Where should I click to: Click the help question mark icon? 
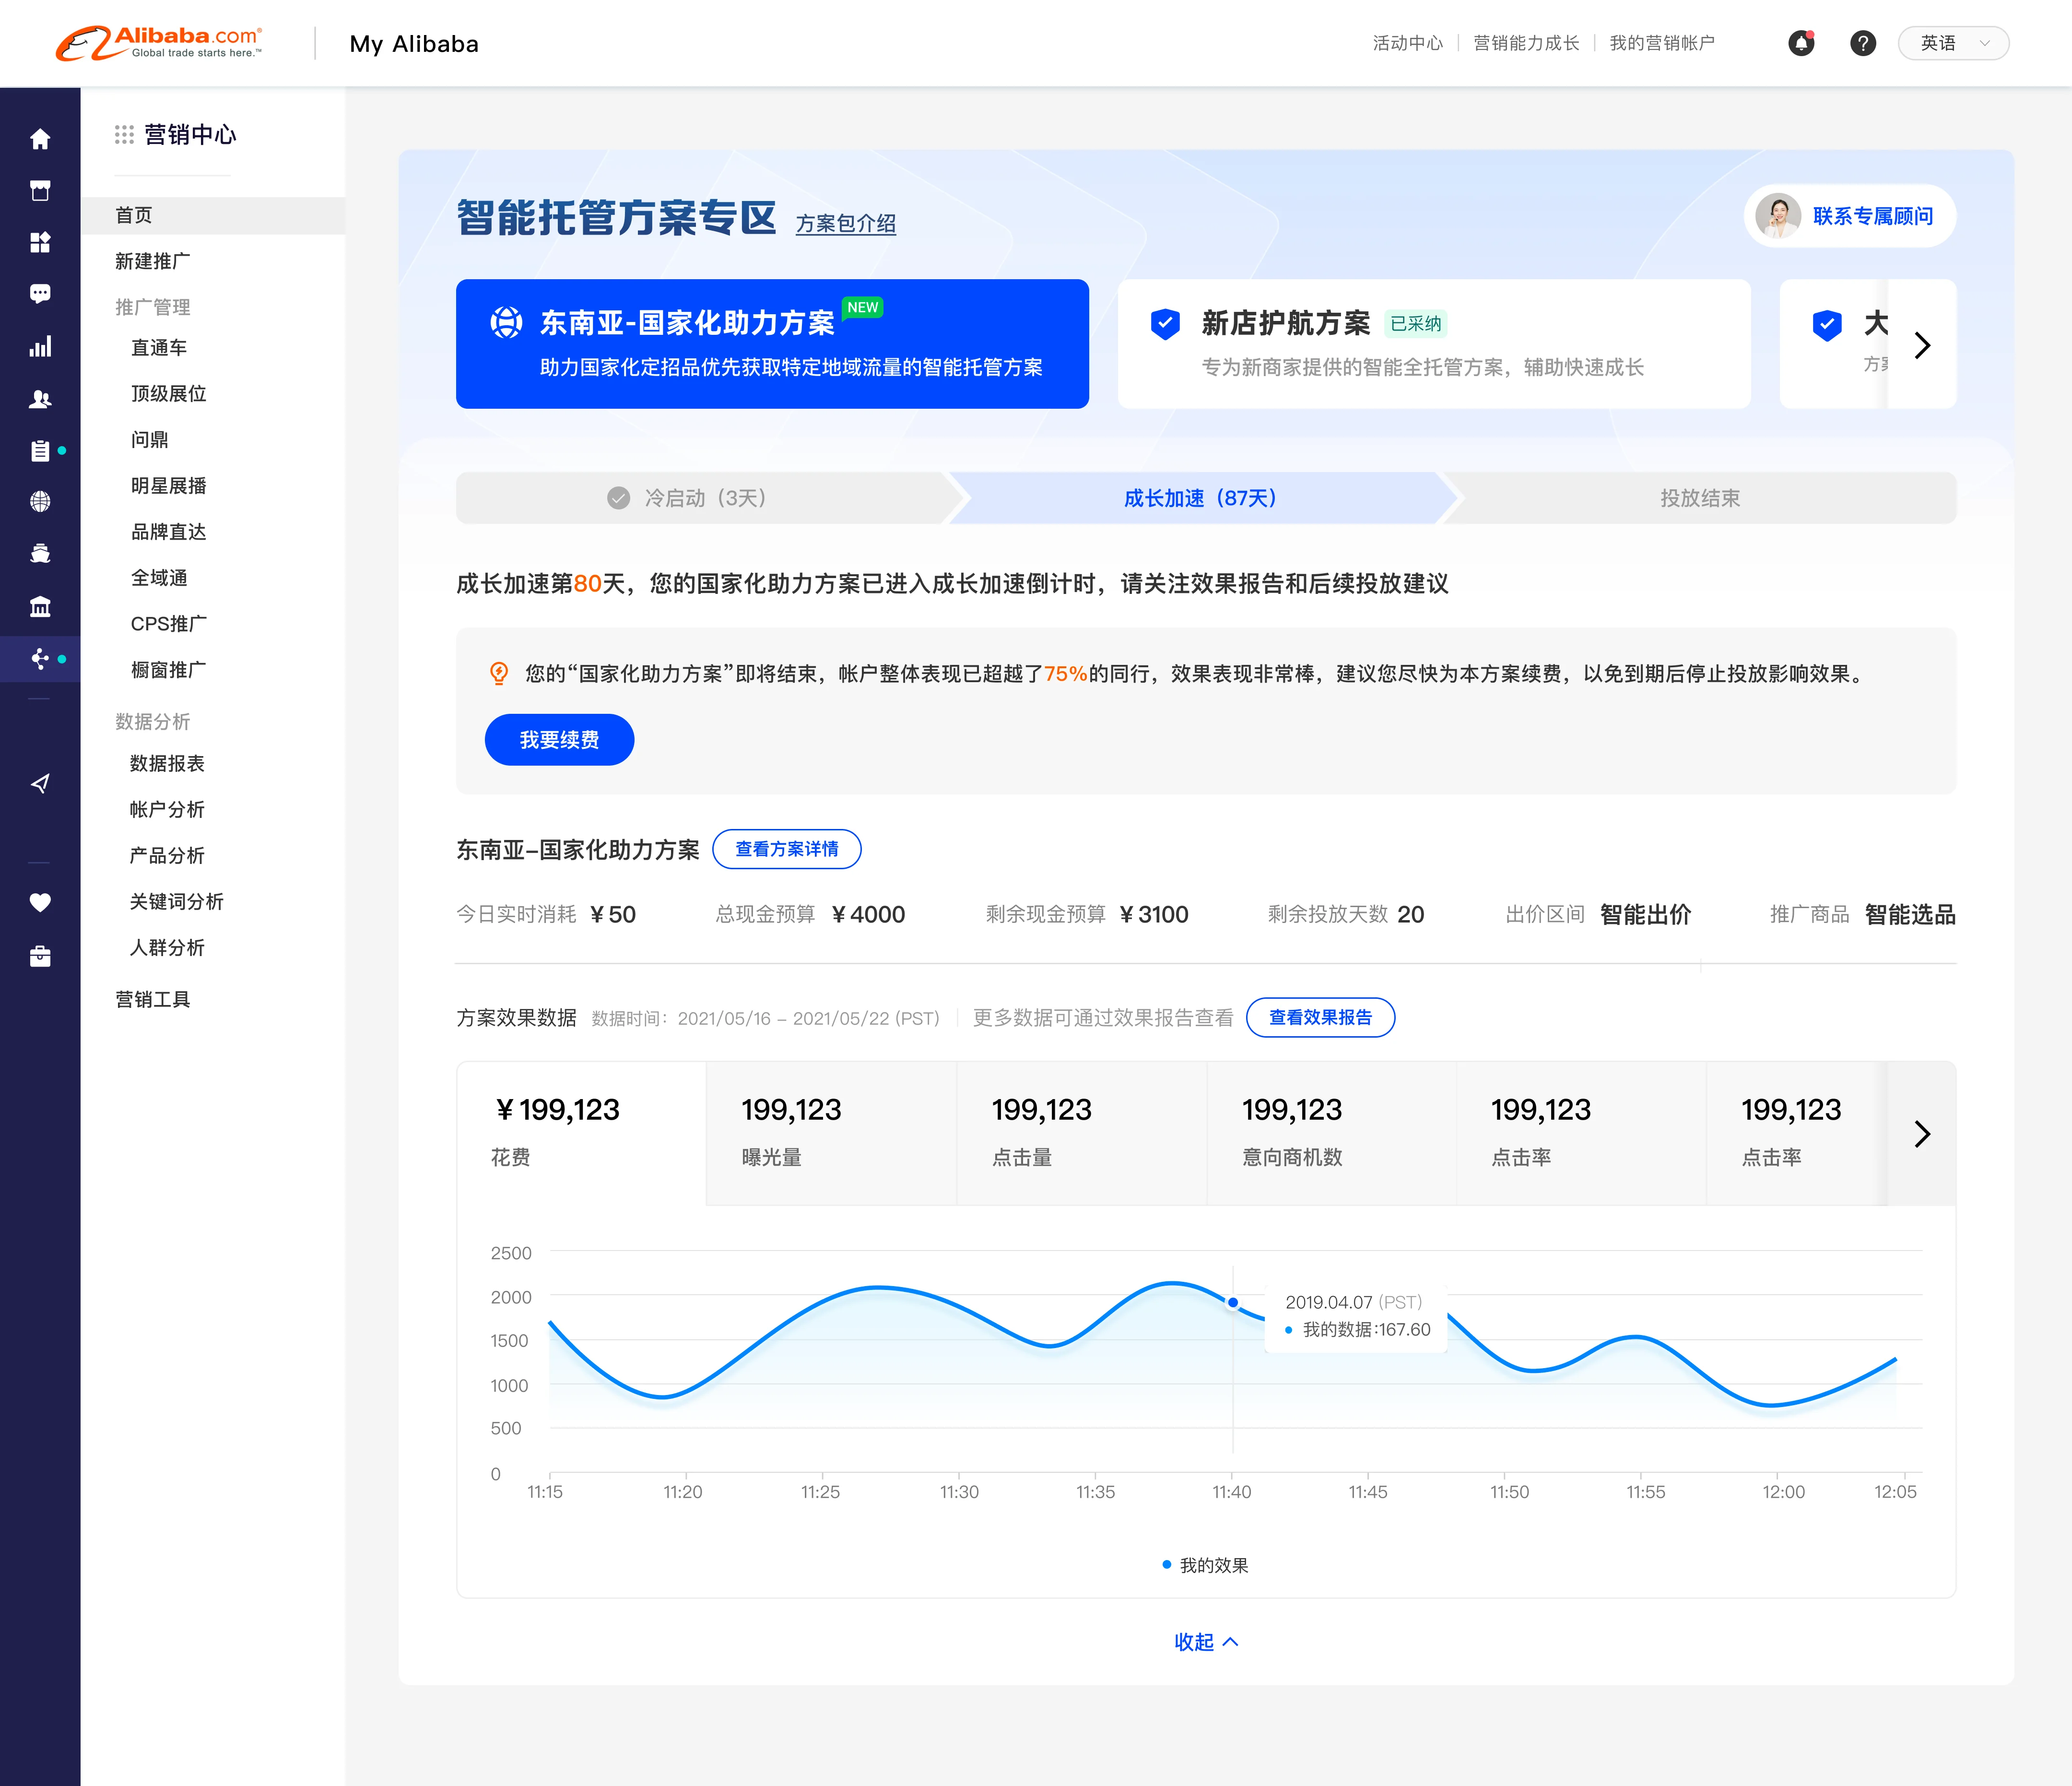coord(1862,43)
